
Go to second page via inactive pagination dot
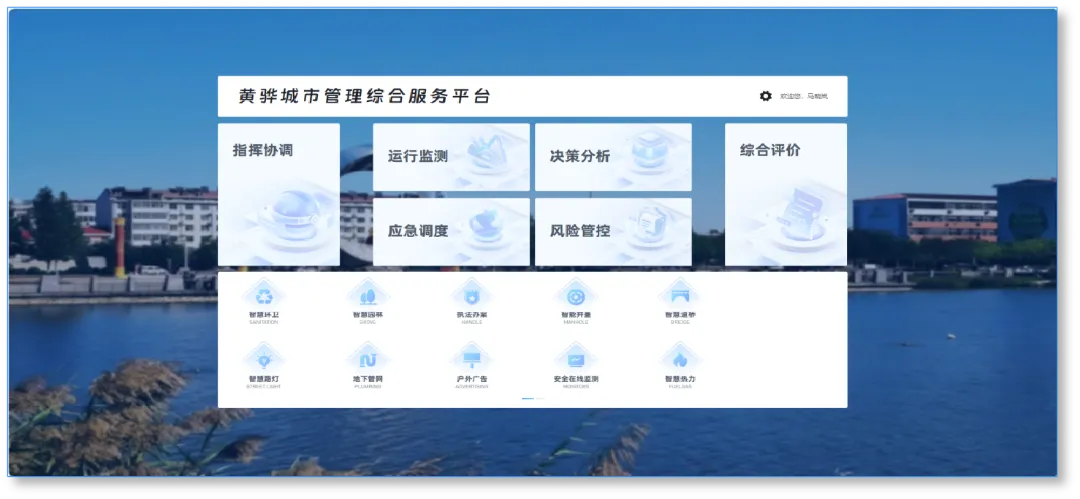[x=540, y=398]
